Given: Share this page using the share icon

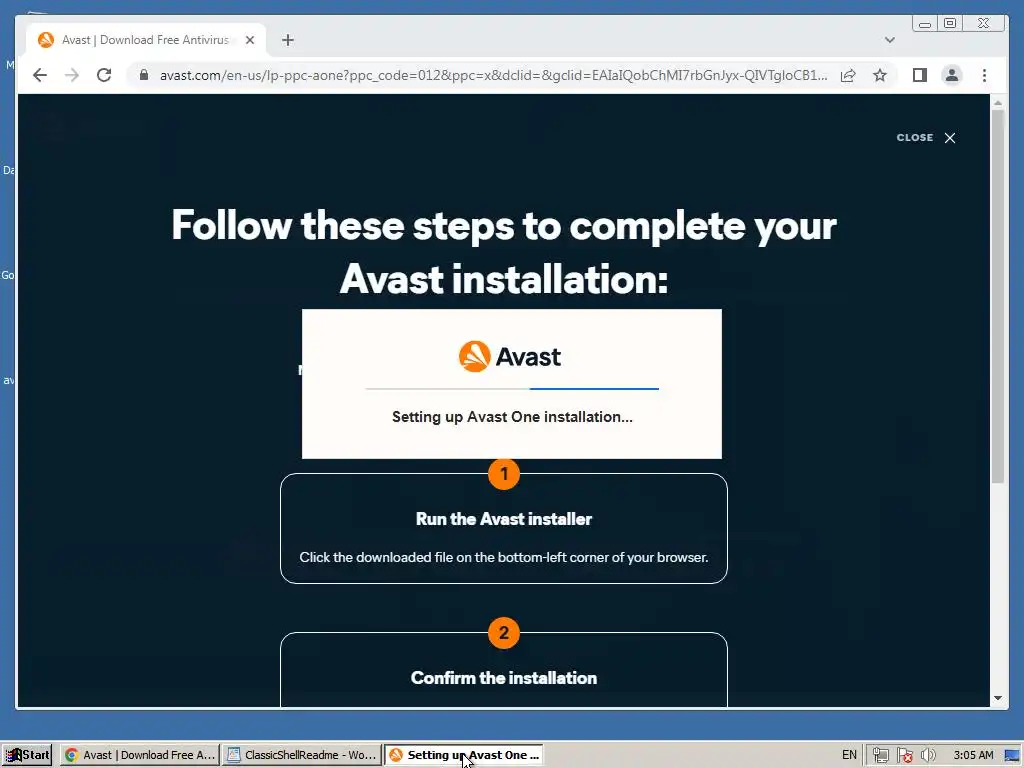Looking at the screenshot, I should (x=848, y=75).
